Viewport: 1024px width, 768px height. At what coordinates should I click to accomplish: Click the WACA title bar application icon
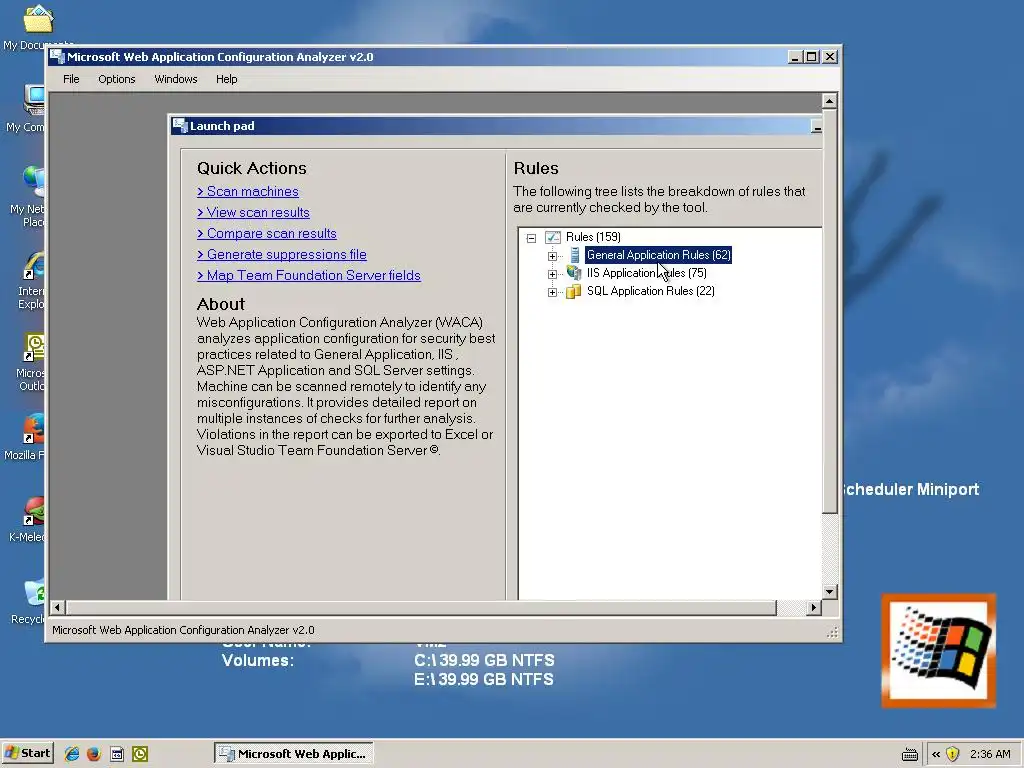click(x=57, y=57)
